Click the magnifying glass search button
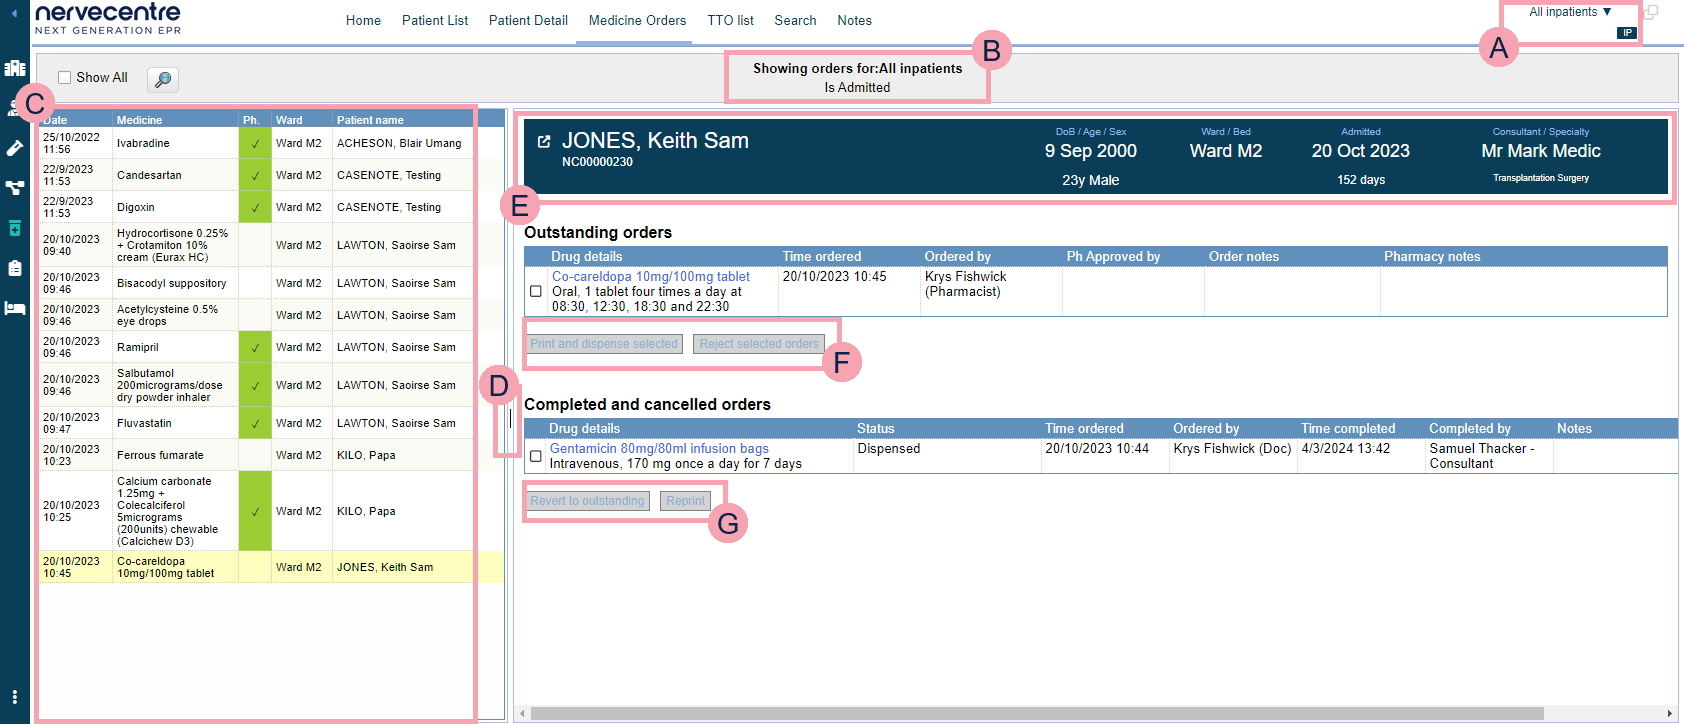 coord(162,79)
